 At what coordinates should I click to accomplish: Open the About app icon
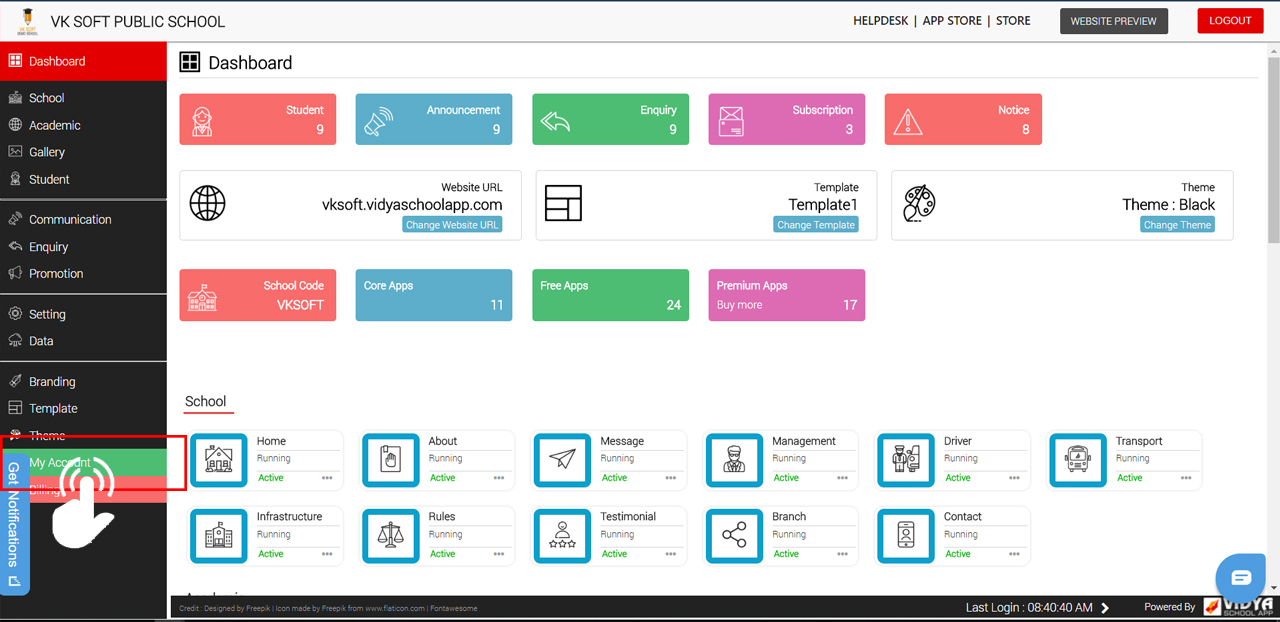click(x=390, y=460)
